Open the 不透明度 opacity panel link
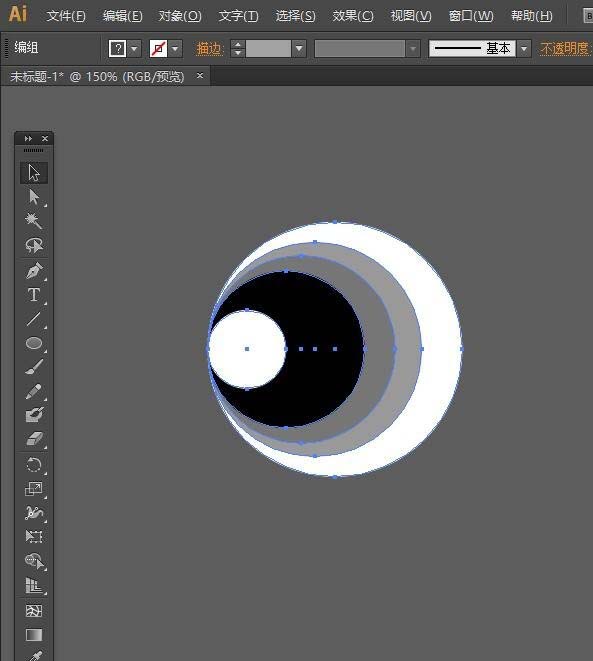The width and height of the screenshot is (593, 661). click(565, 48)
